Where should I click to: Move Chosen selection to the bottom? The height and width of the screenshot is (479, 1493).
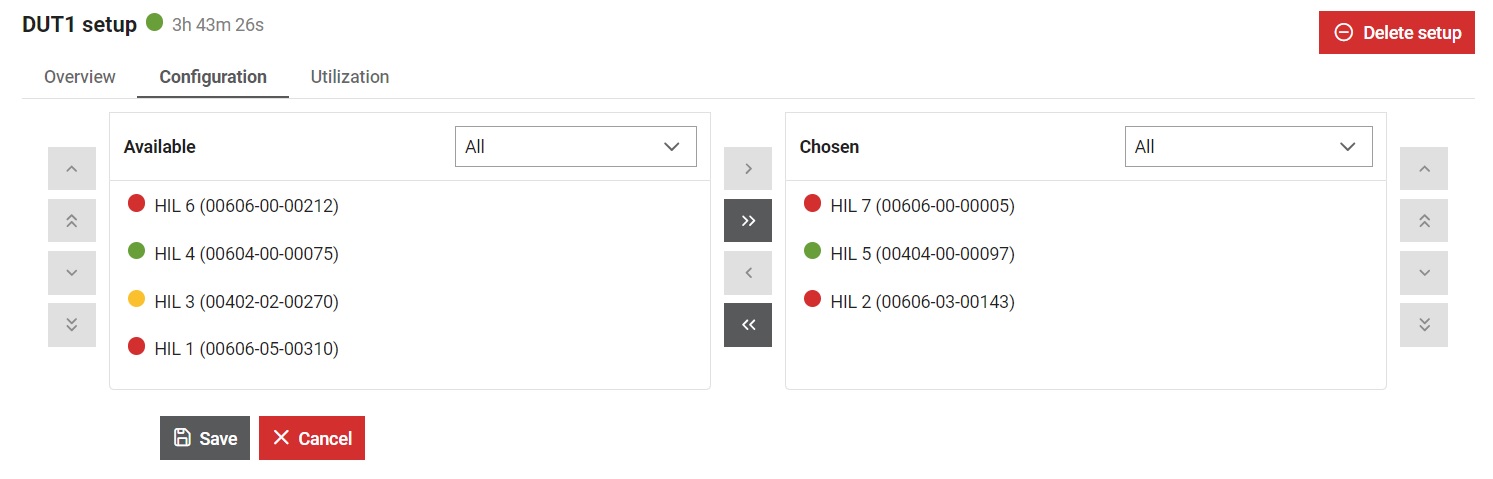pos(1424,325)
